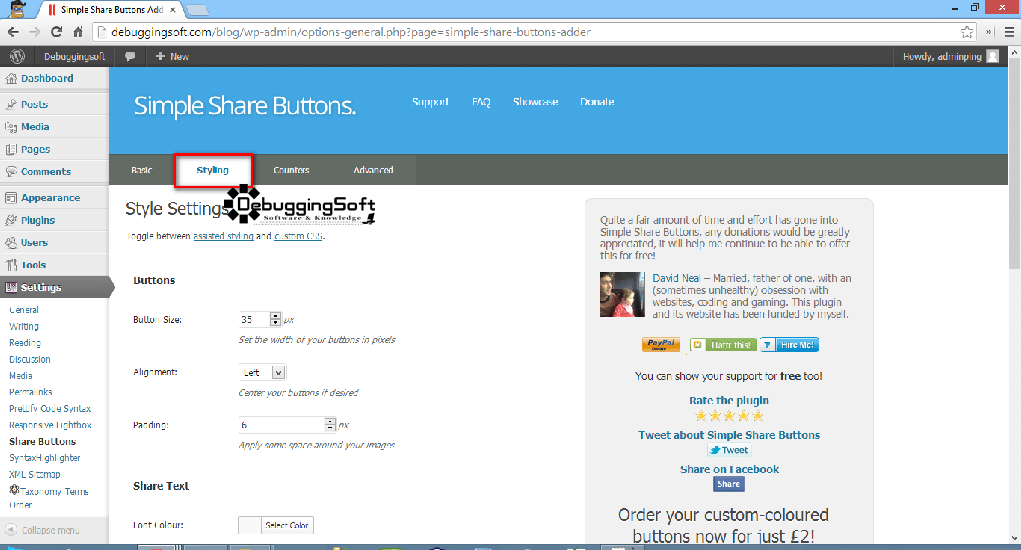This screenshot has width=1021, height=550.
Task: Open the Permalinks settings submenu
Action: (31, 392)
